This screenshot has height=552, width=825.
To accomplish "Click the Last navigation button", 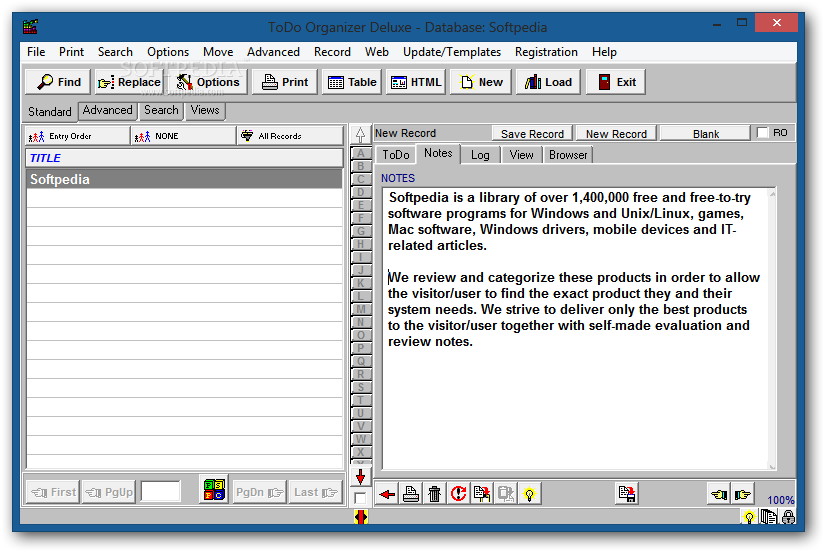I will point(315,493).
